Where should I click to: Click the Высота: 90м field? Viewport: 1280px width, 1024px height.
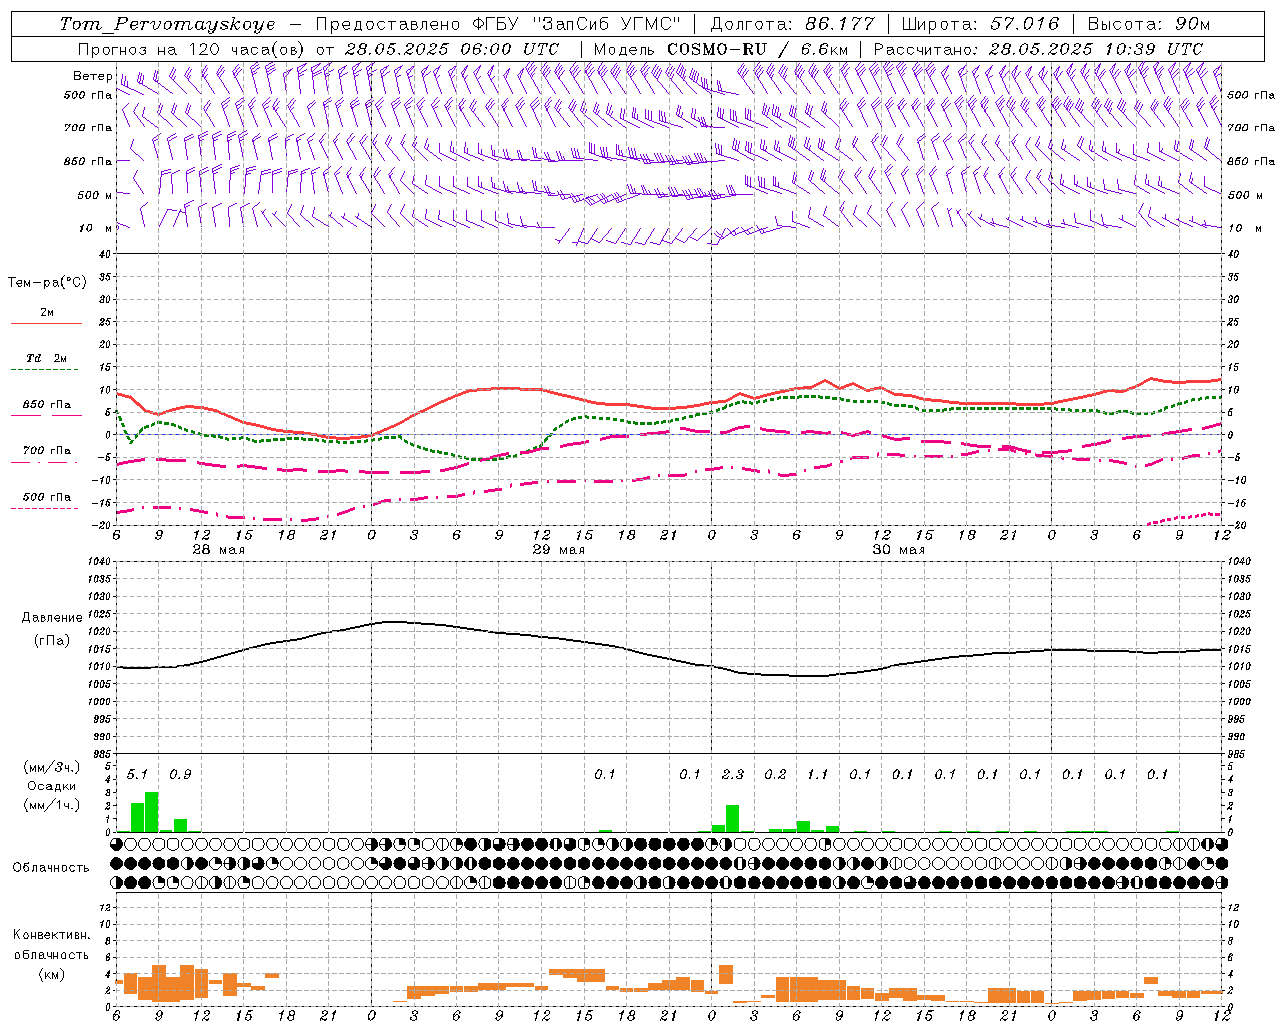[1148, 24]
